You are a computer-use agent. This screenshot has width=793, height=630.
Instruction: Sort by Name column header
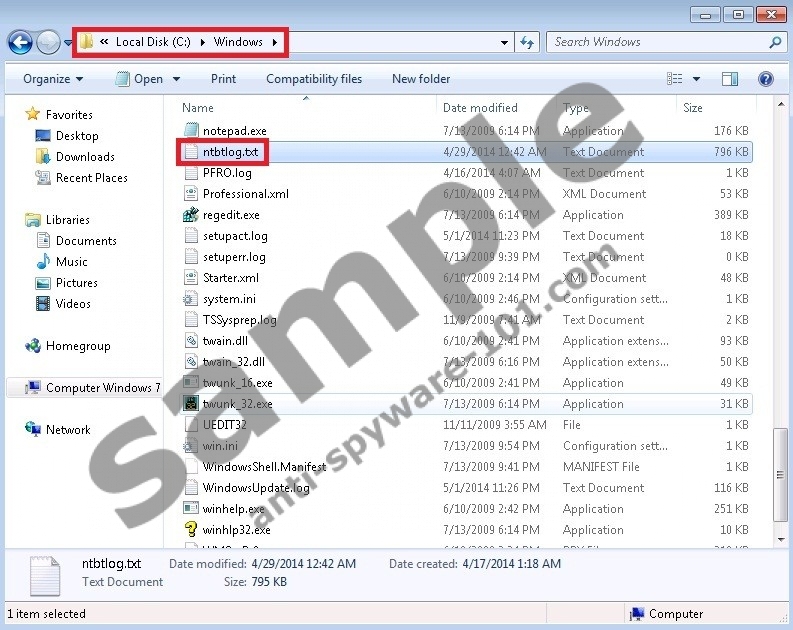(x=198, y=108)
